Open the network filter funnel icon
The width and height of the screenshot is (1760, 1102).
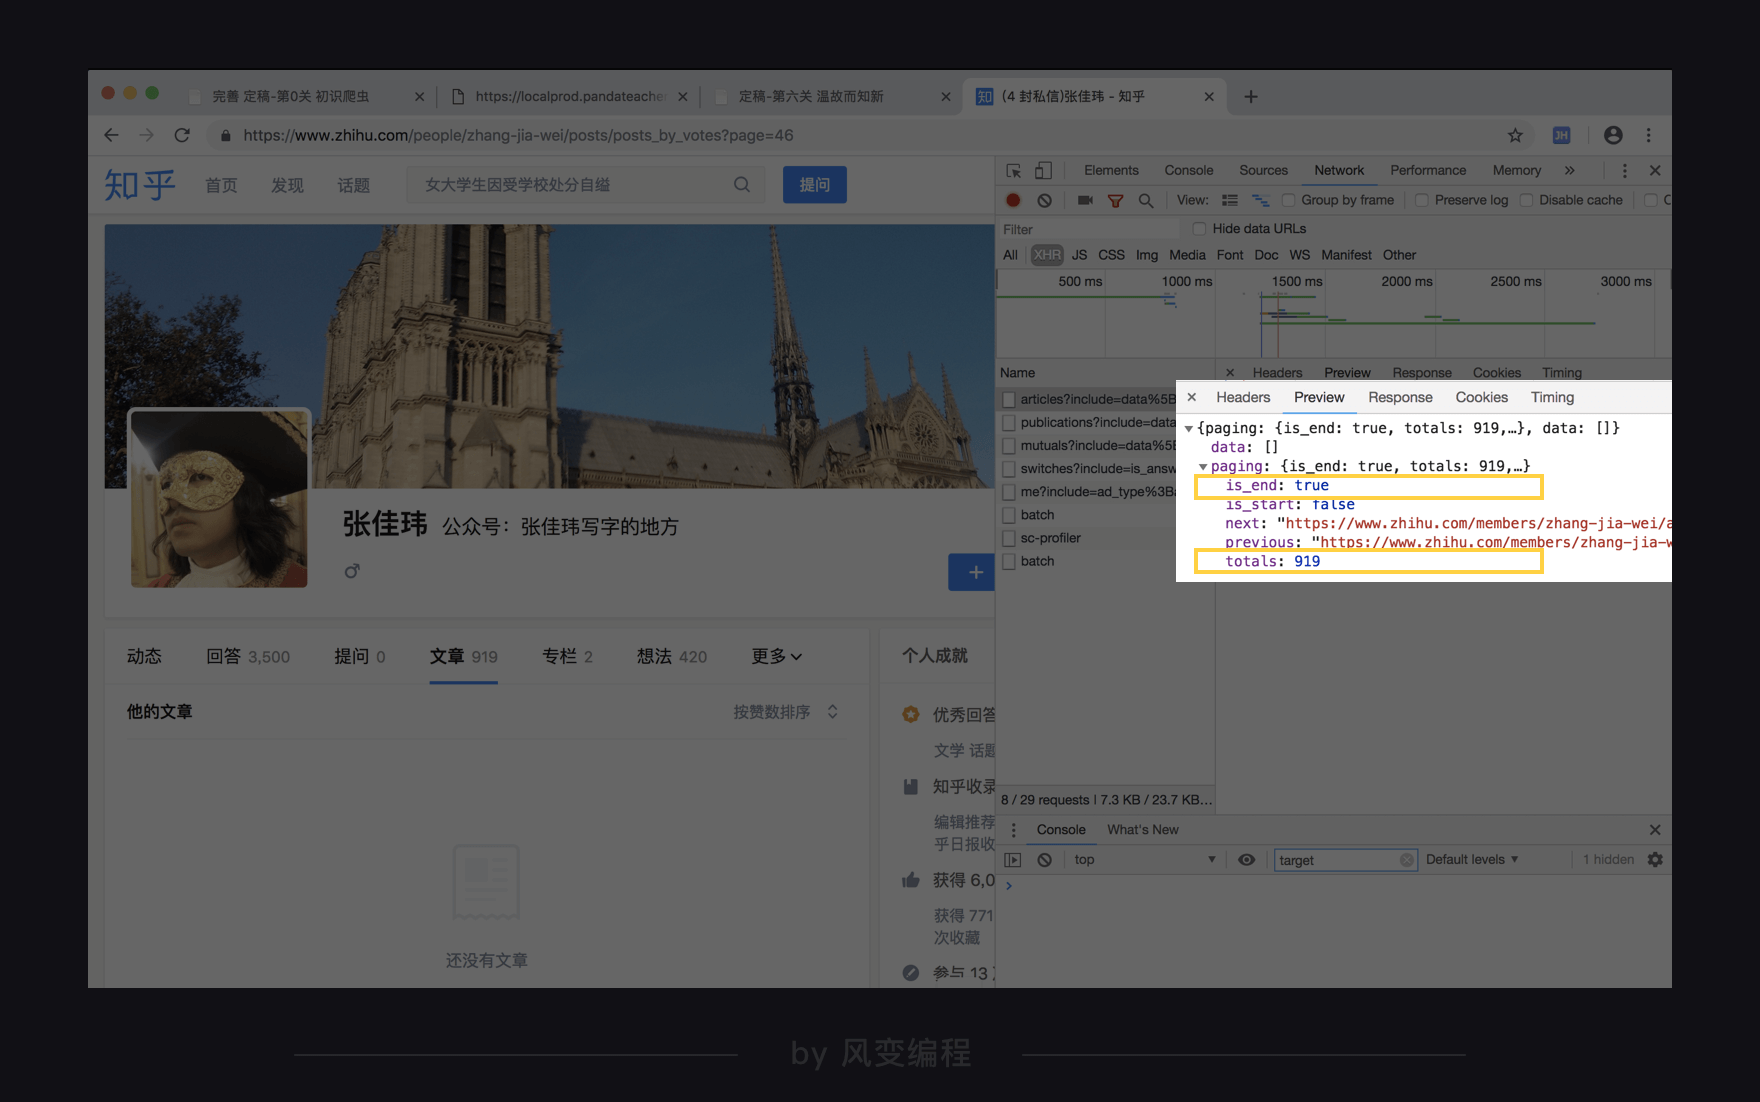point(1116,200)
